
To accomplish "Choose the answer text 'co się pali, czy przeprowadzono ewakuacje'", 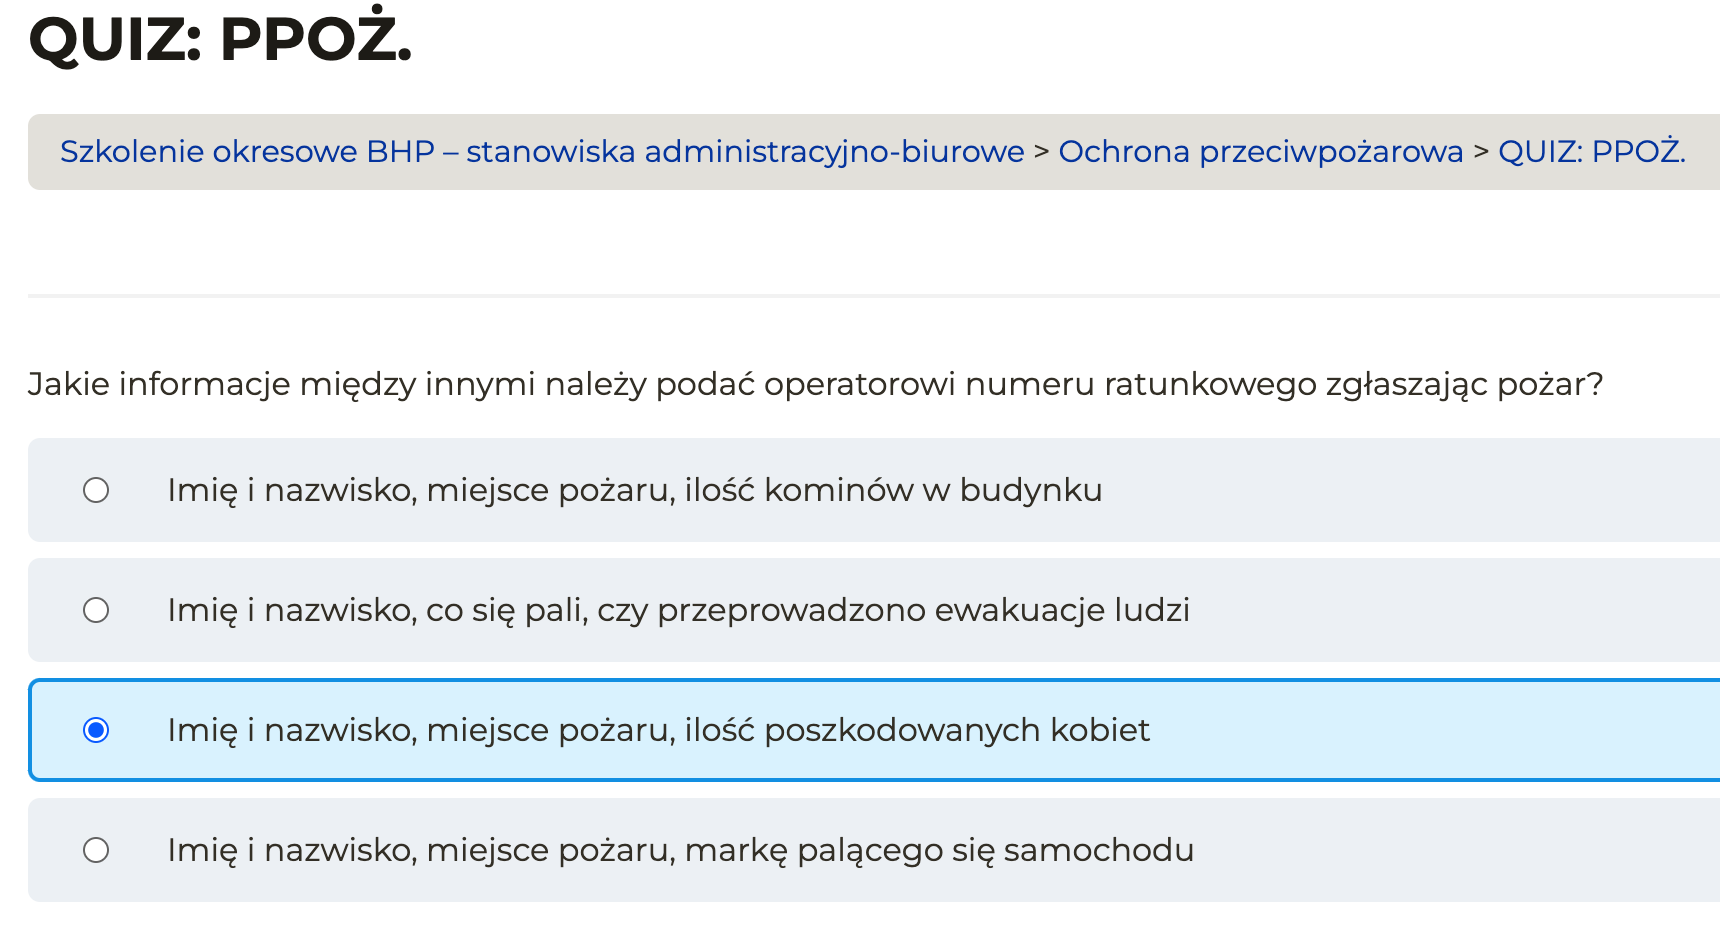I will click(x=678, y=610).
